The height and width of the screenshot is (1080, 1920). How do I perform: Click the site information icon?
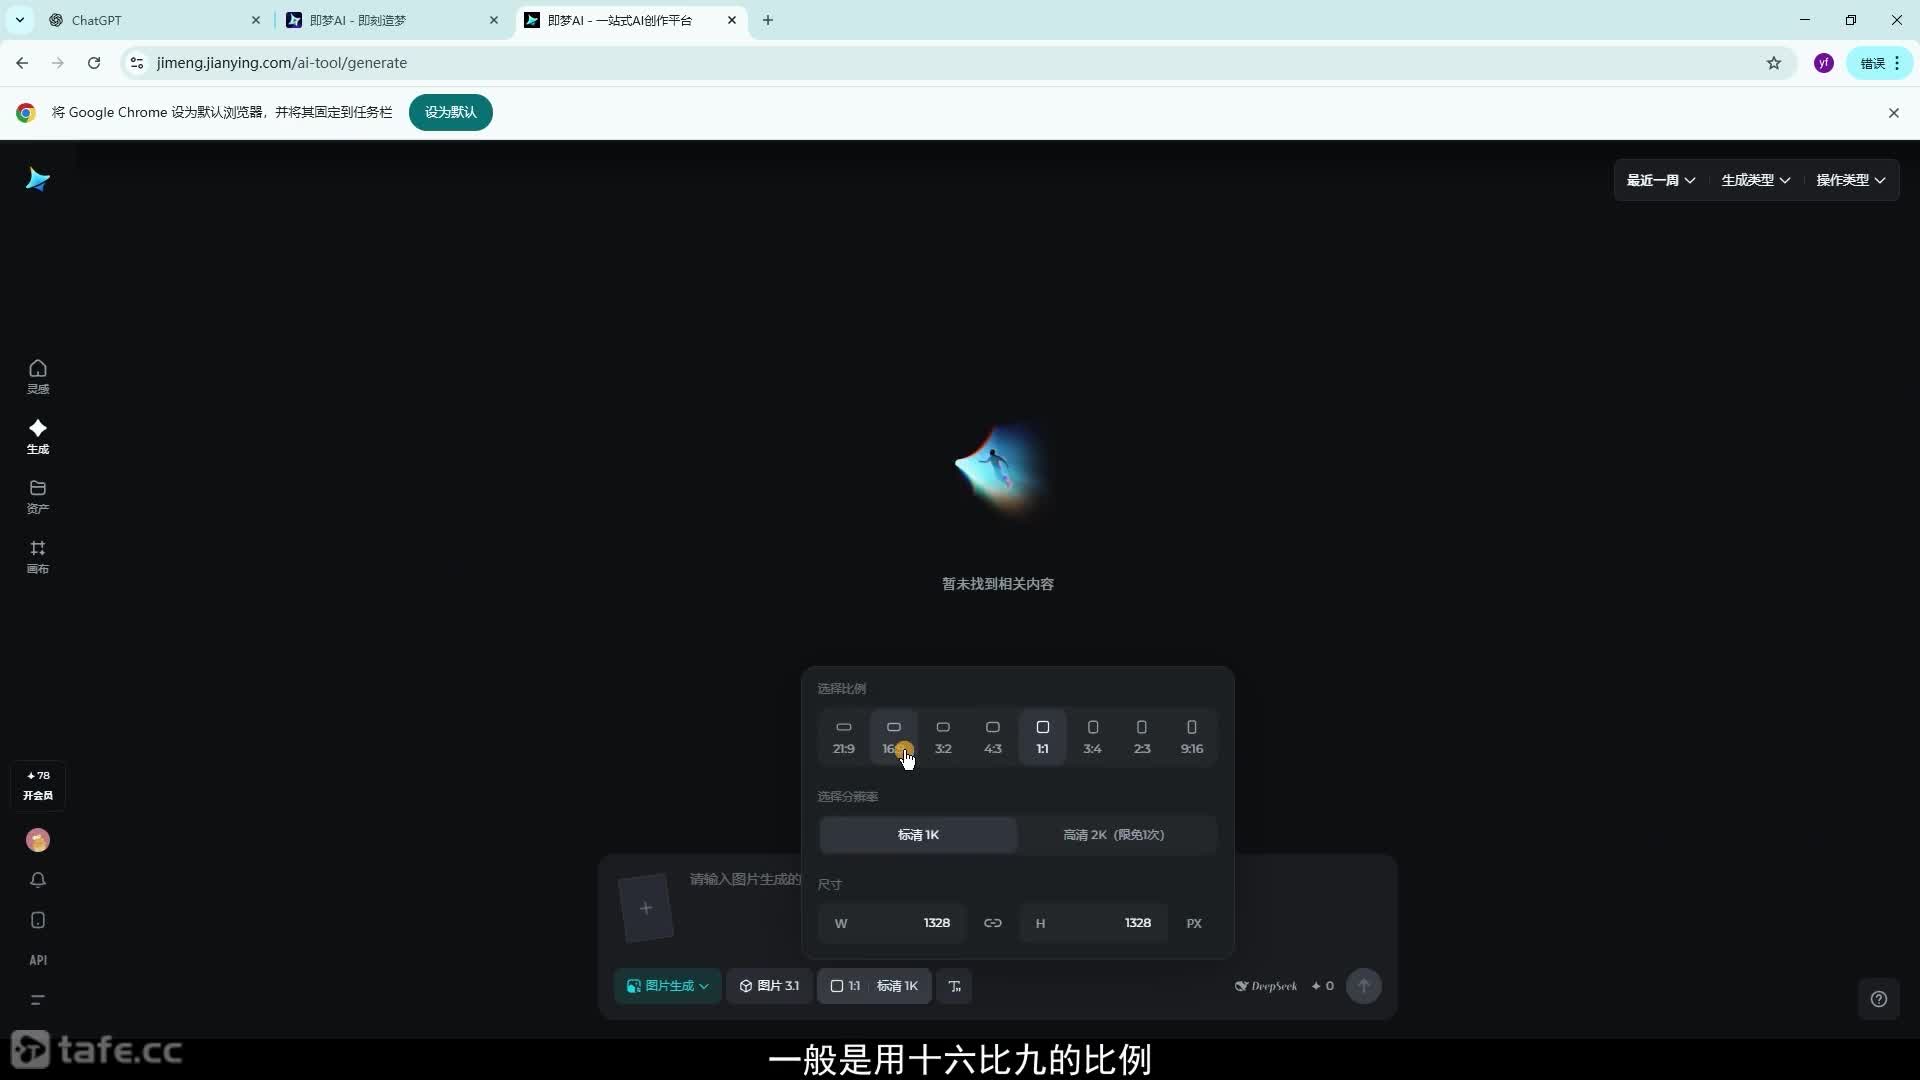137,63
